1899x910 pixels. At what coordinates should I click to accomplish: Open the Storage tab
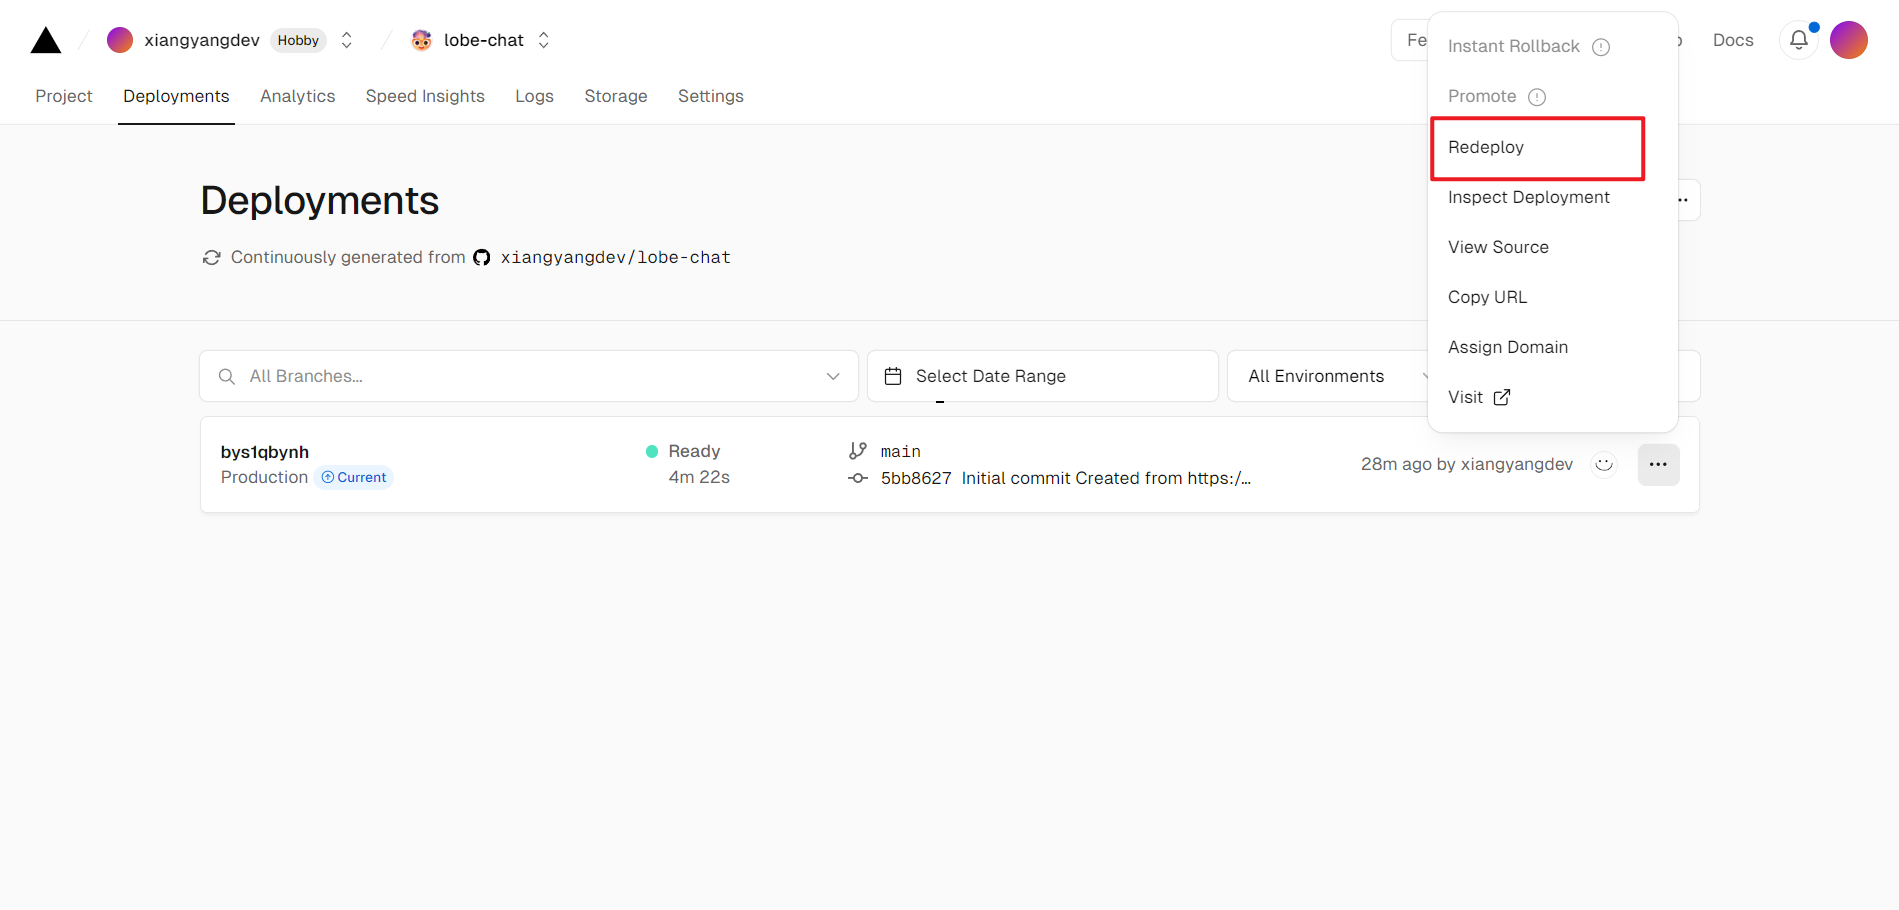616,96
